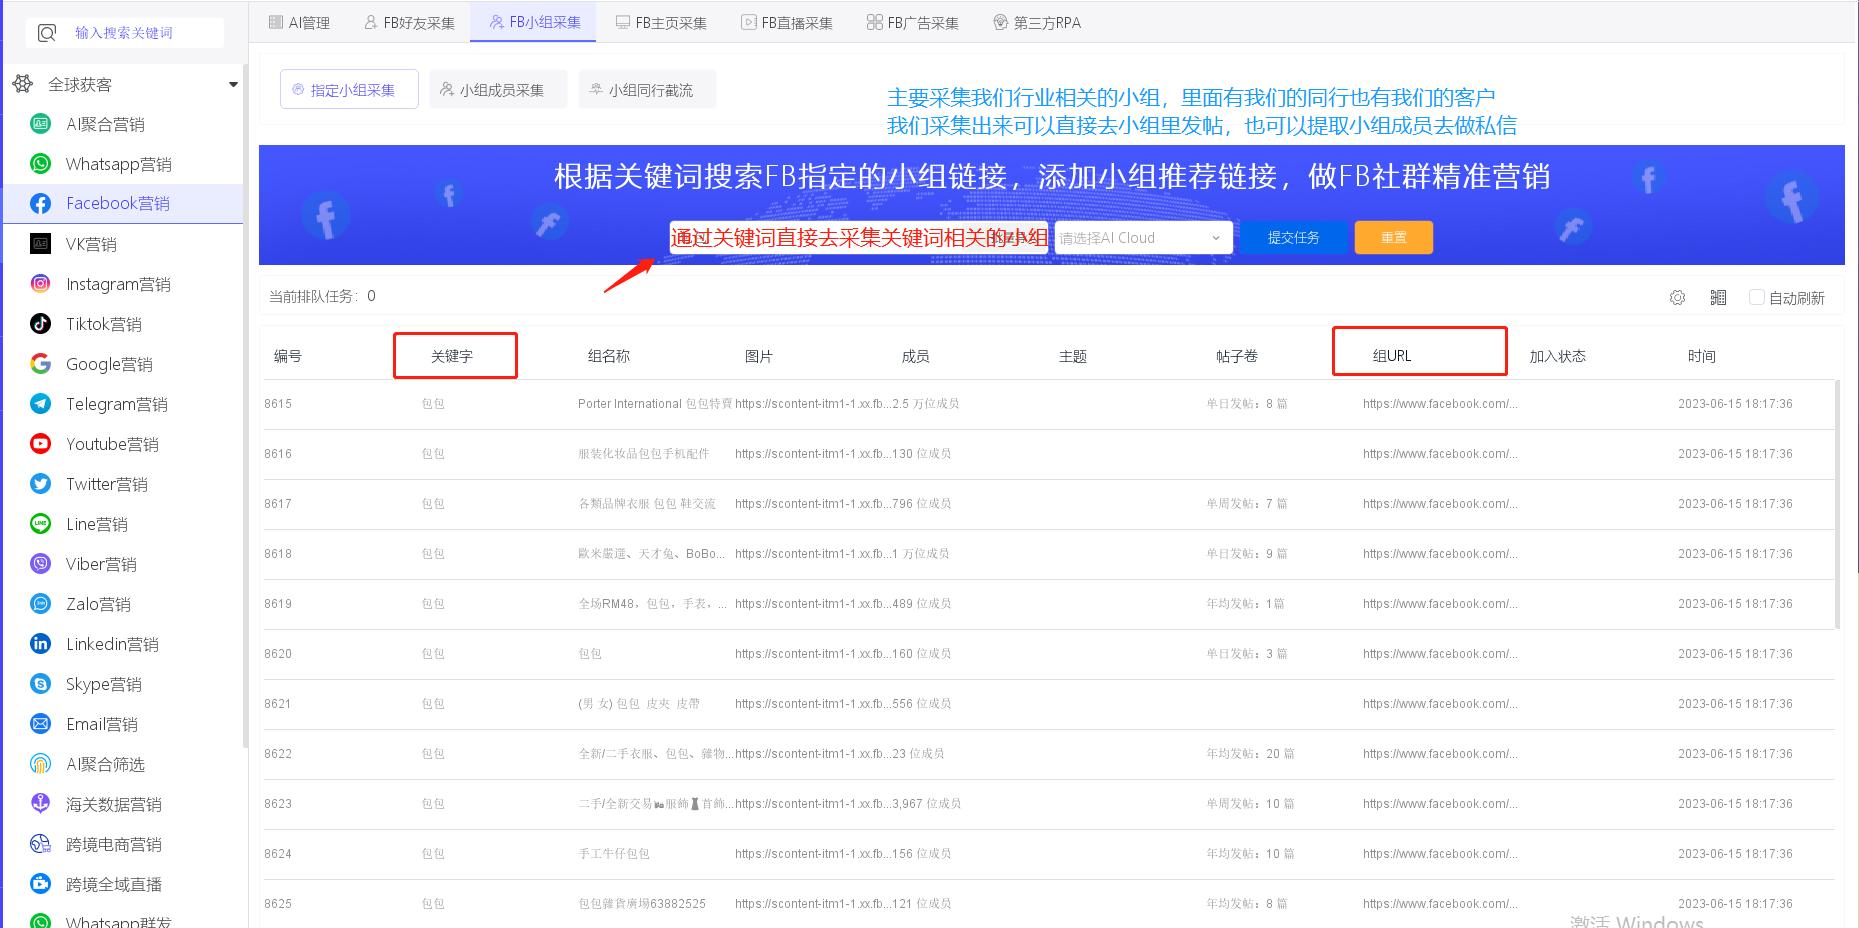Open the Facebook营销 sidebar section
The width and height of the screenshot is (1859, 928).
pyautogui.click(x=117, y=203)
